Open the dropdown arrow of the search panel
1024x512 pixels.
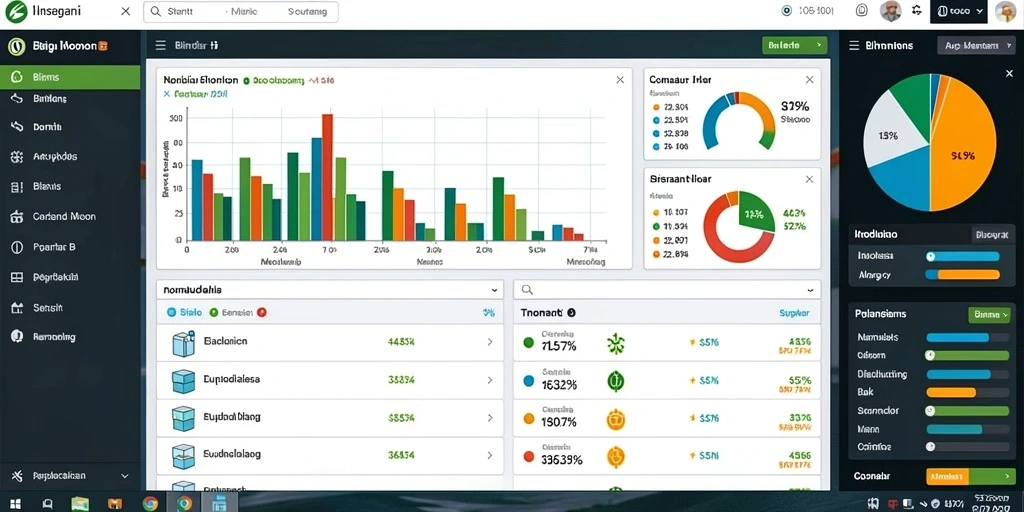pos(810,290)
